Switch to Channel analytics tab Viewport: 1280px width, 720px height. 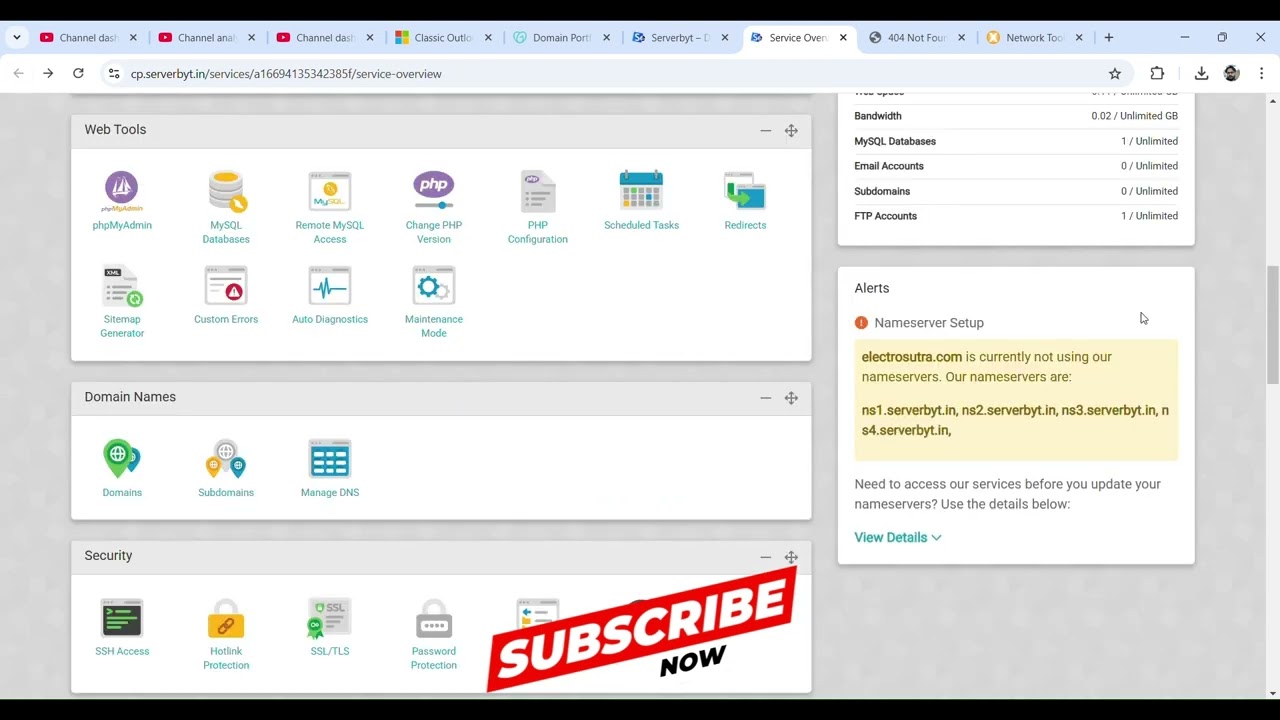pyautogui.click(x=197, y=38)
